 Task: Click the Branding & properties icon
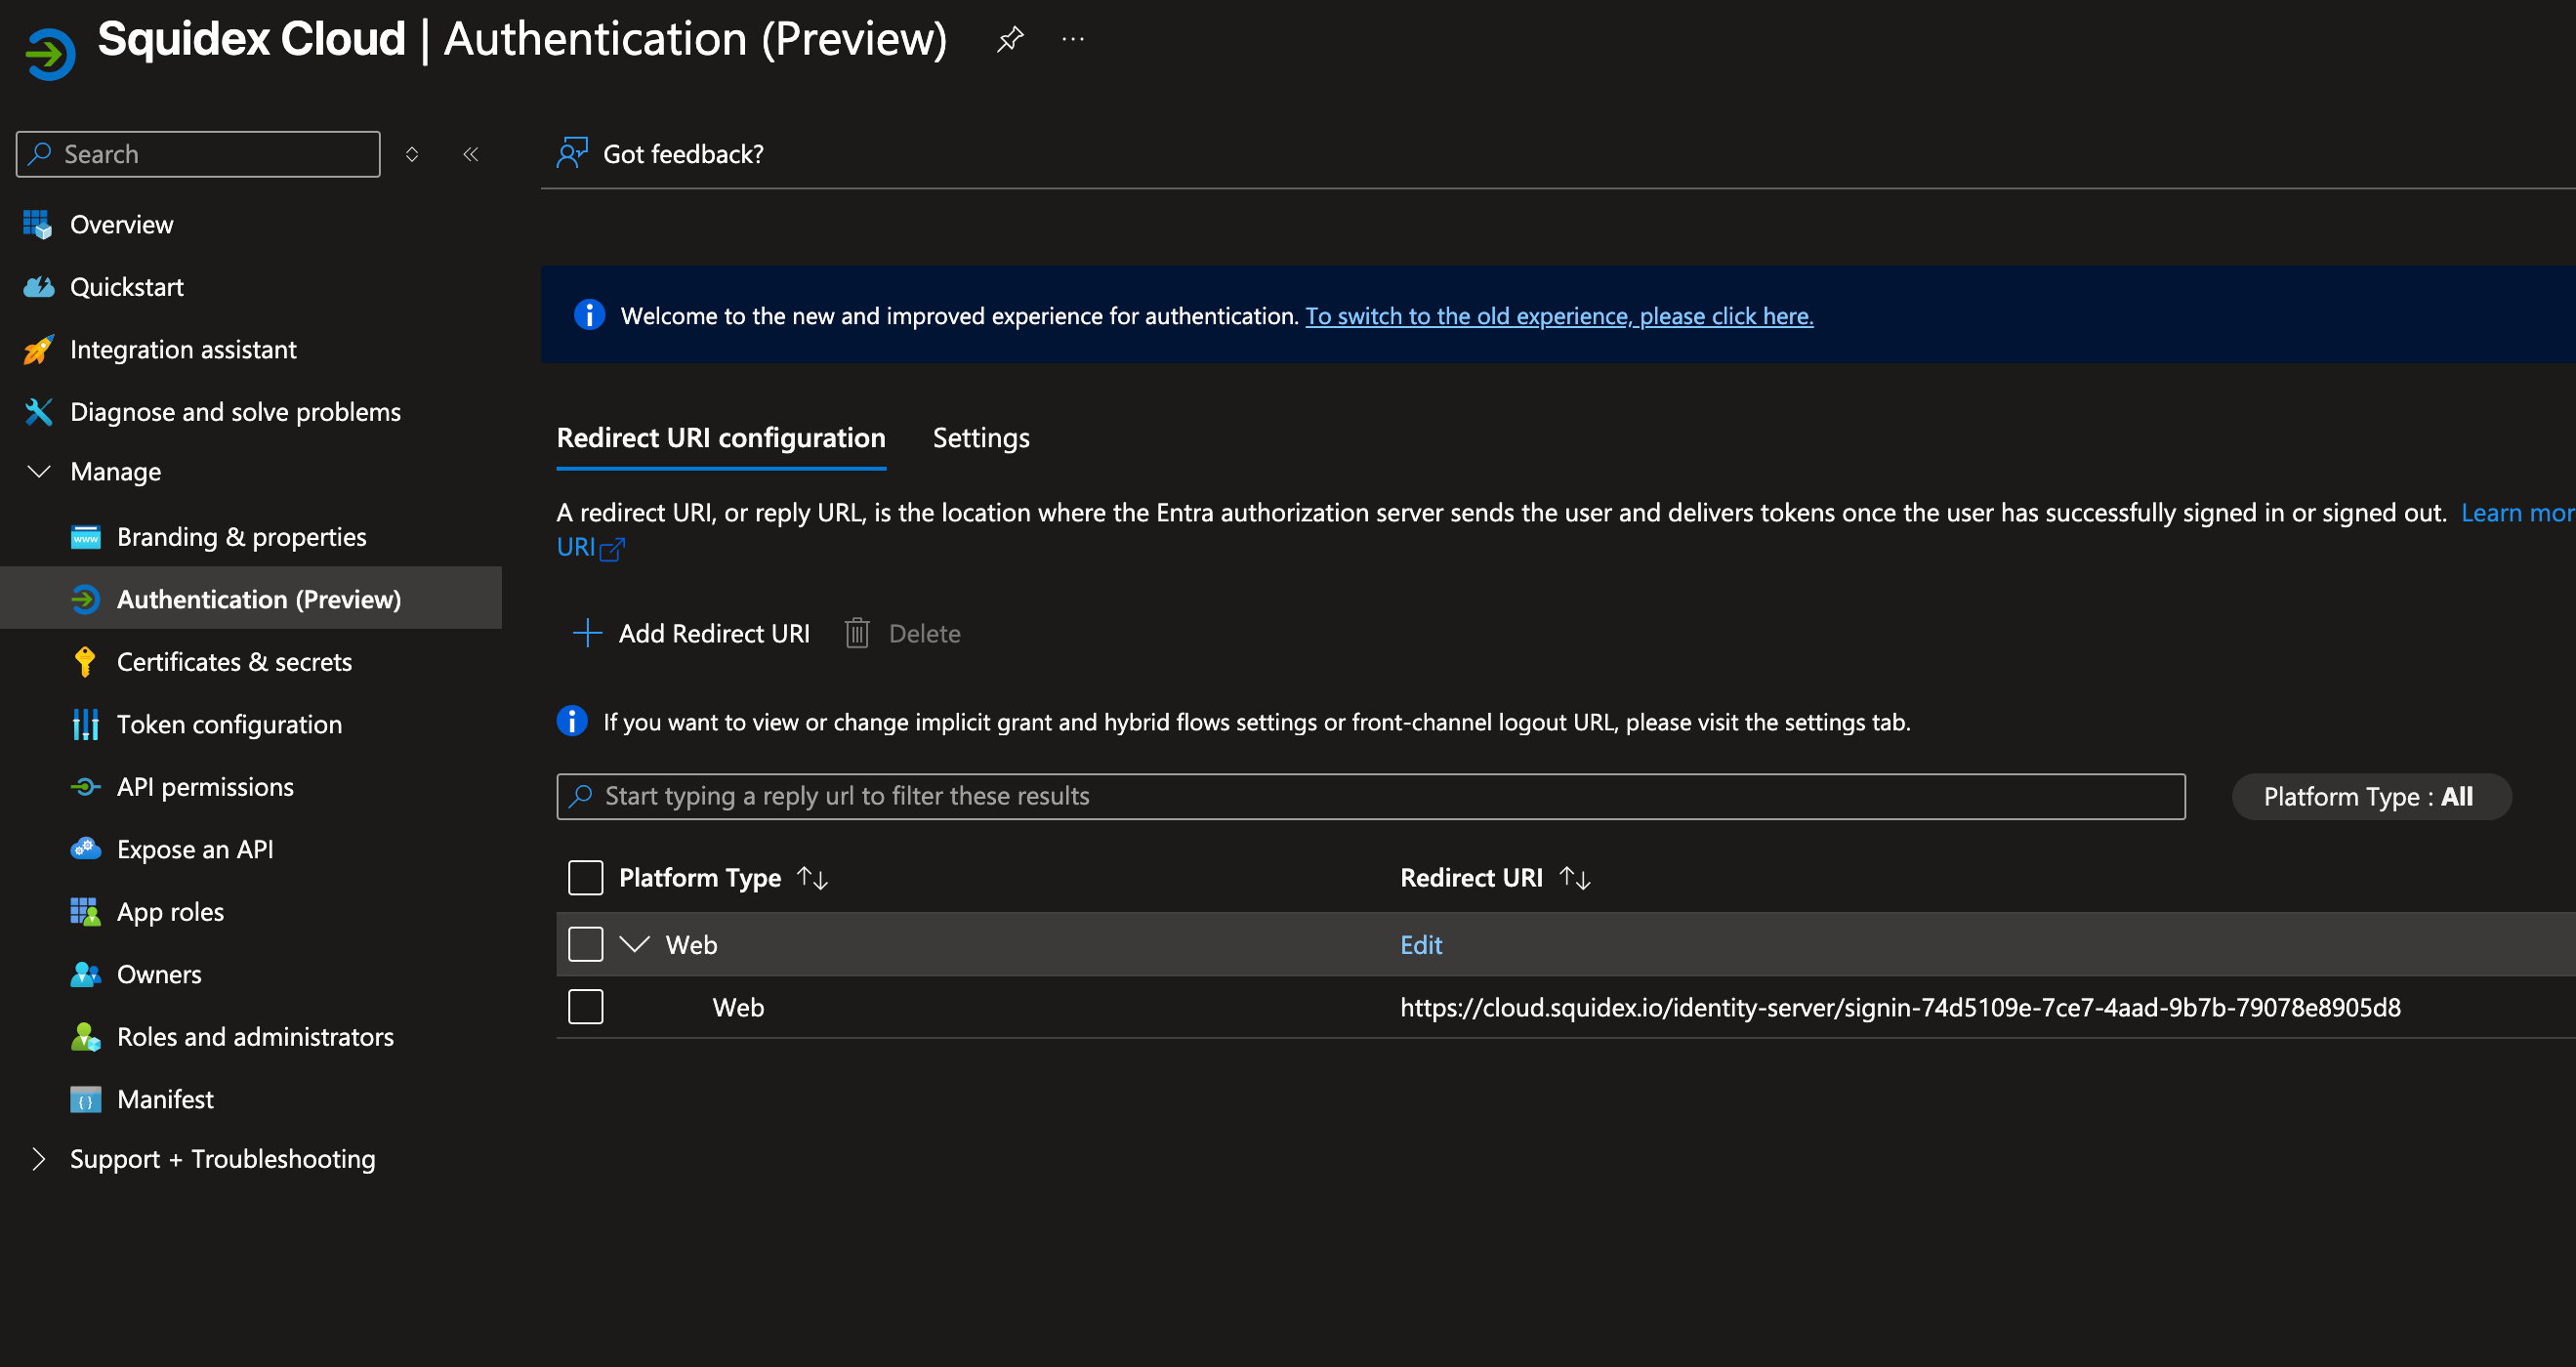click(85, 537)
